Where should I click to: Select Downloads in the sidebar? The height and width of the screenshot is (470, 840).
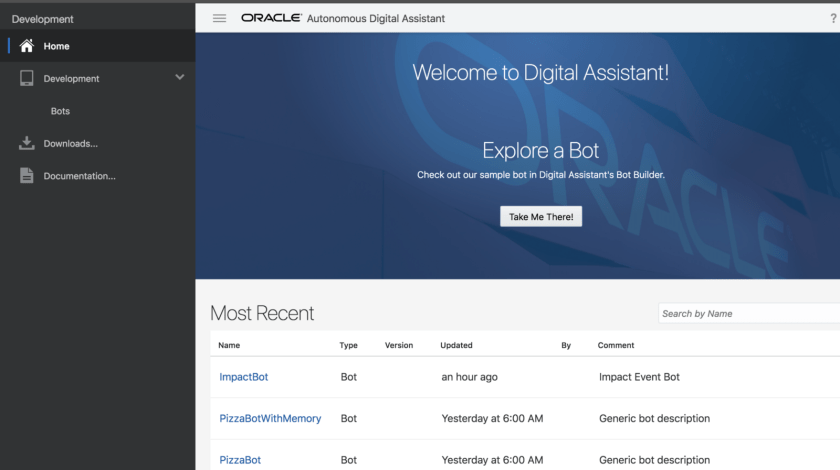click(x=70, y=144)
